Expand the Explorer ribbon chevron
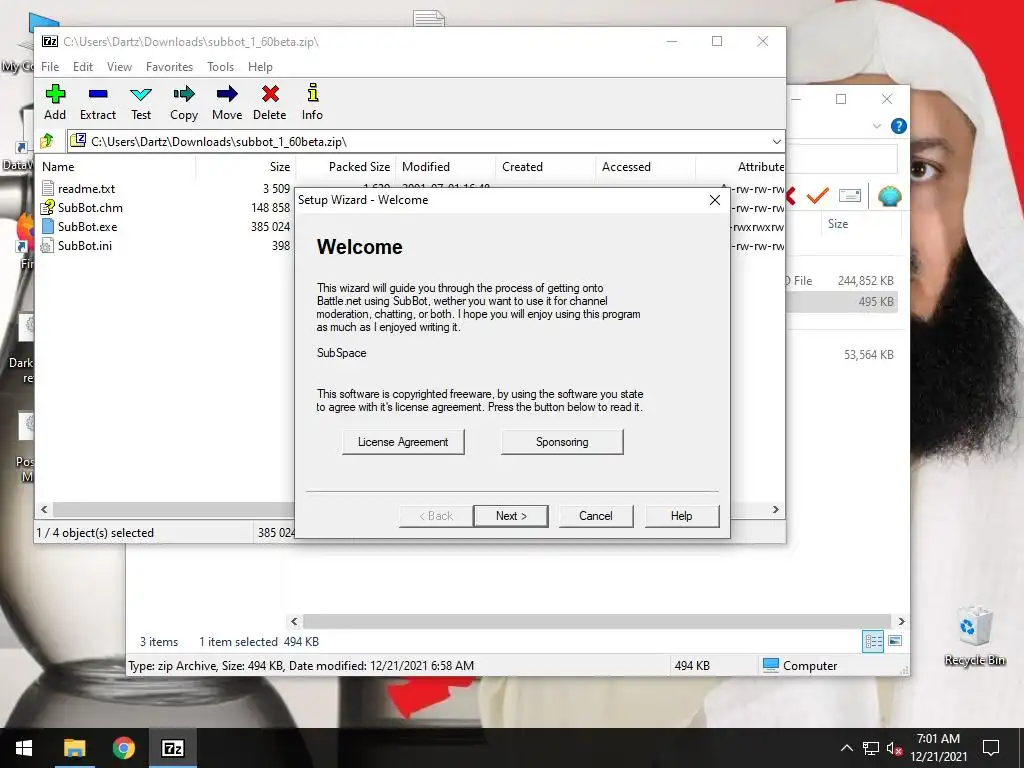 [x=877, y=126]
